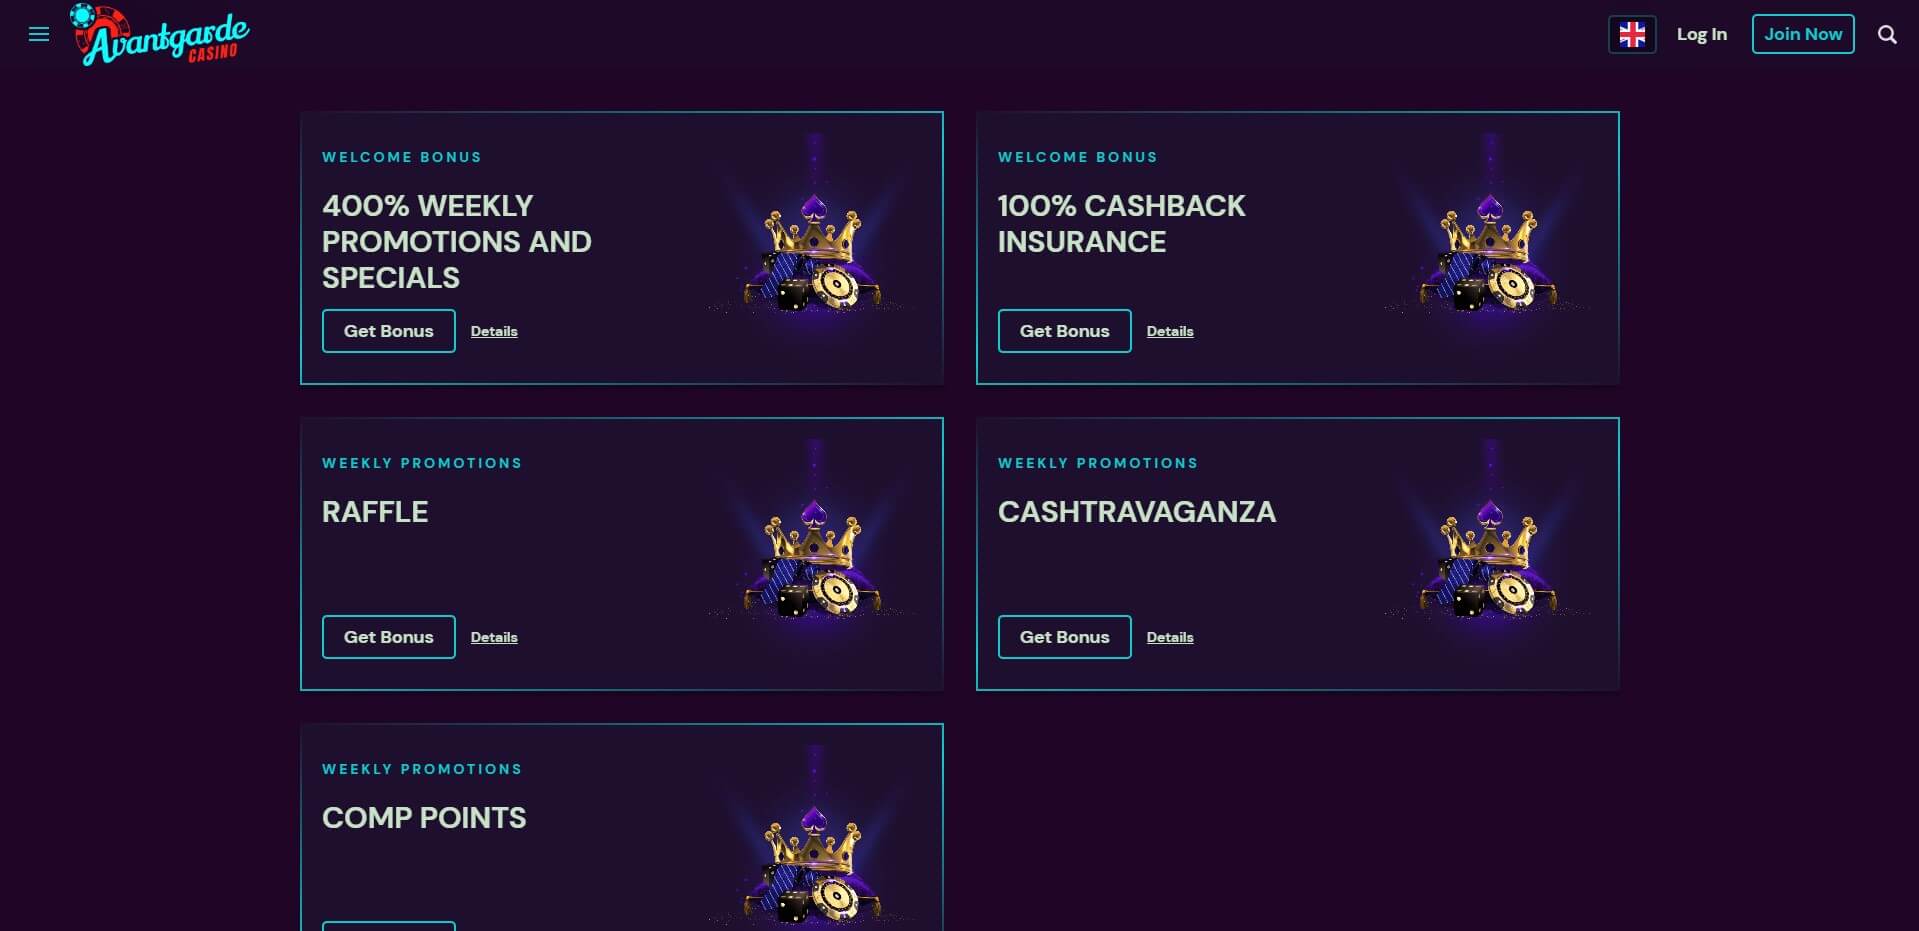View Details of 400% Weekly Promotions
The image size is (1919, 931).
[494, 331]
